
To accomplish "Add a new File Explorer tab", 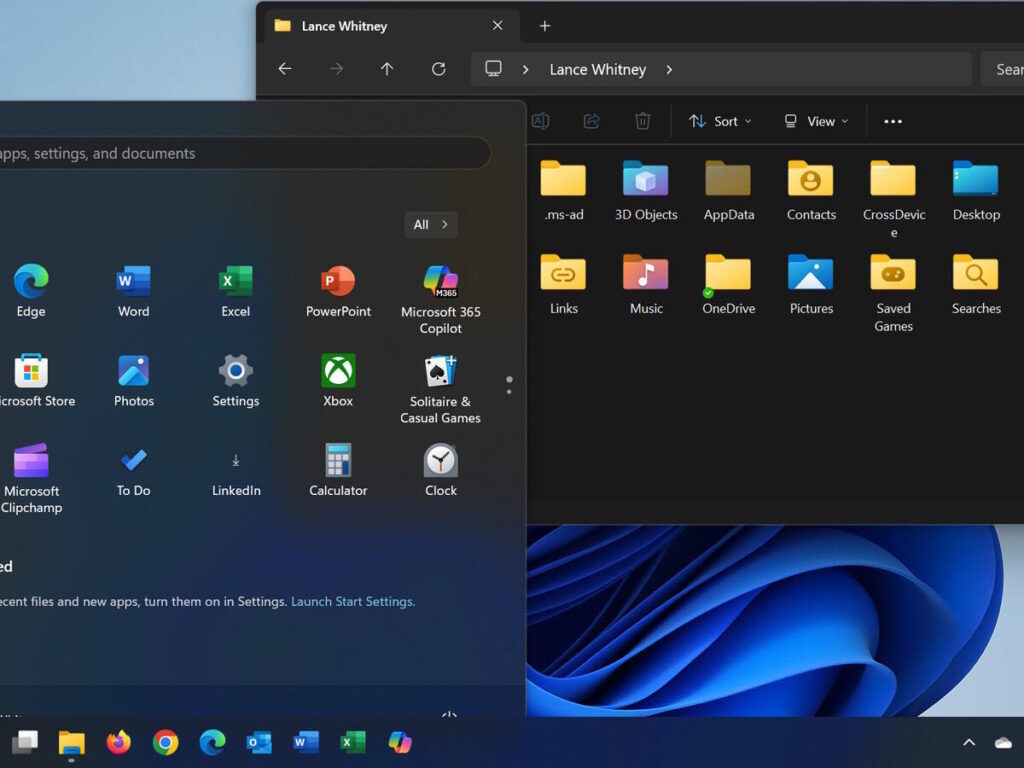I will pos(545,26).
